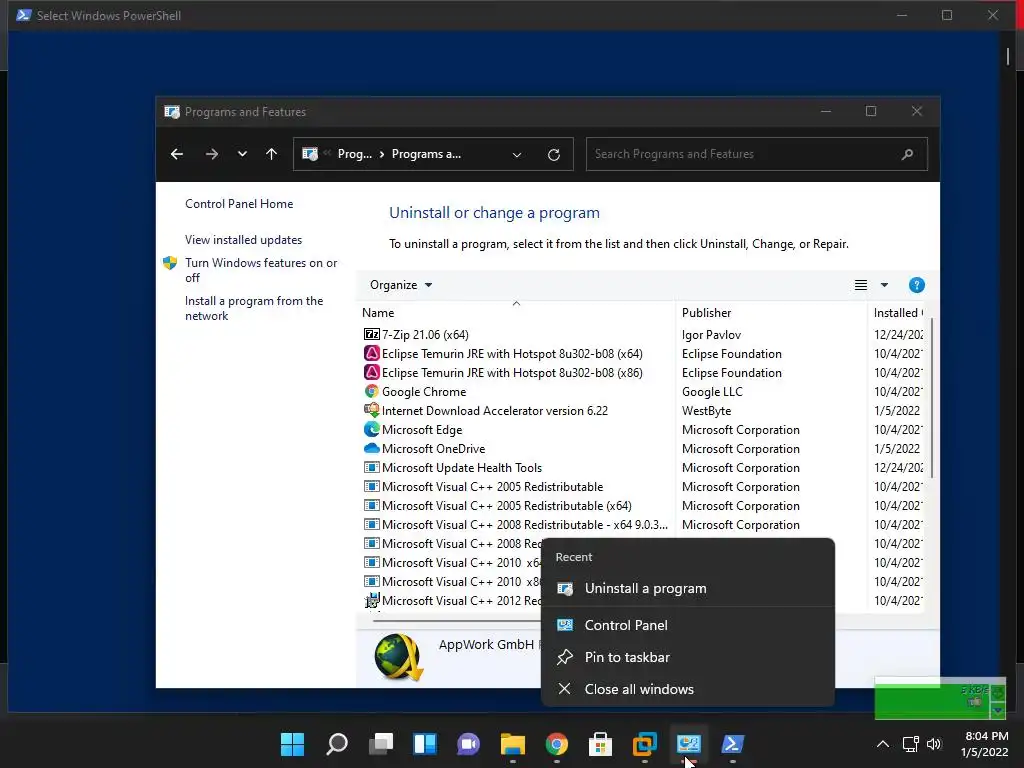Image resolution: width=1024 pixels, height=768 pixels.
Task: Go up one level with the Up arrow
Action: 272,154
